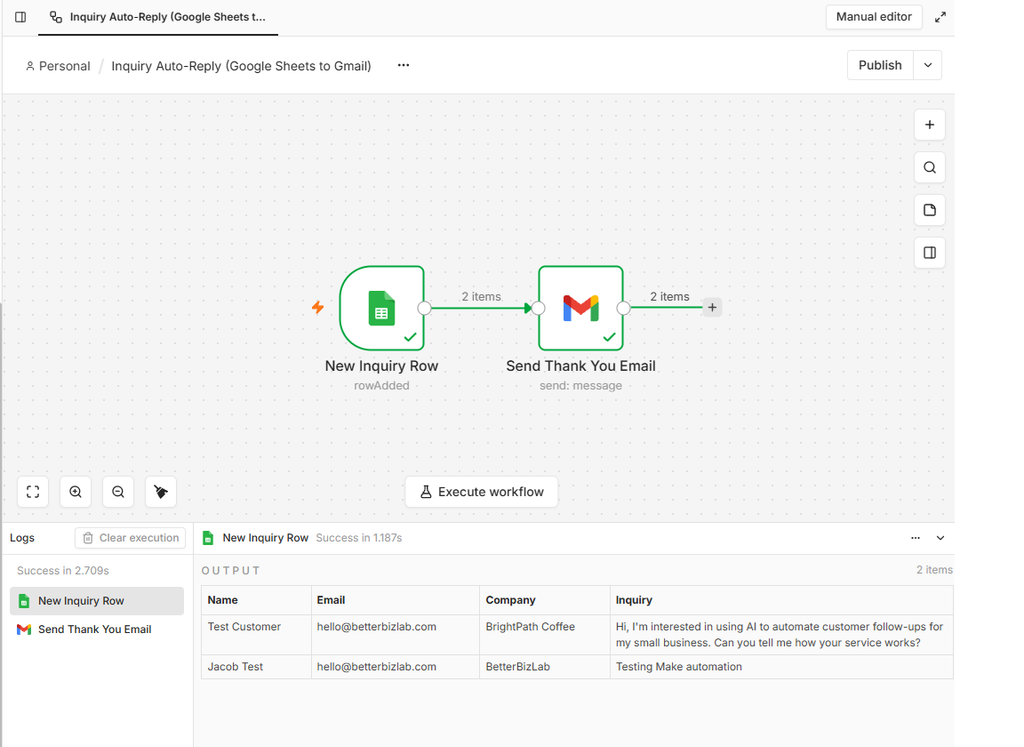Open the logs panel three-dots menu
This screenshot has width=1024, height=747.
click(x=915, y=538)
